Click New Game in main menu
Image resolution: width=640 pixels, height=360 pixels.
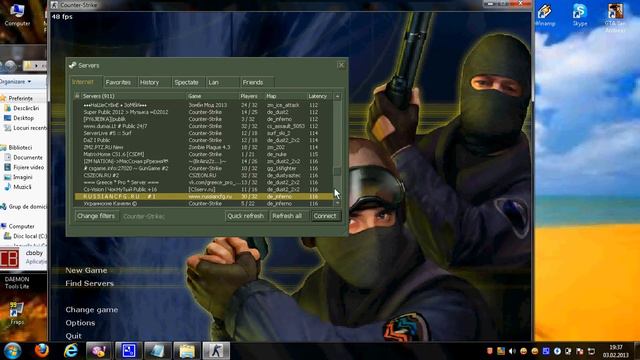[86, 270]
